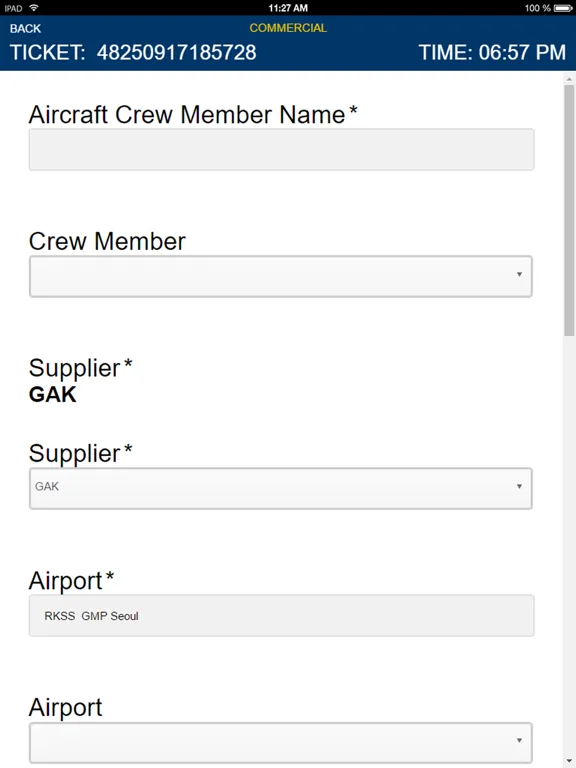The image size is (576, 768).
Task: Click the IPAD carrier label
Action: click(x=13, y=8)
